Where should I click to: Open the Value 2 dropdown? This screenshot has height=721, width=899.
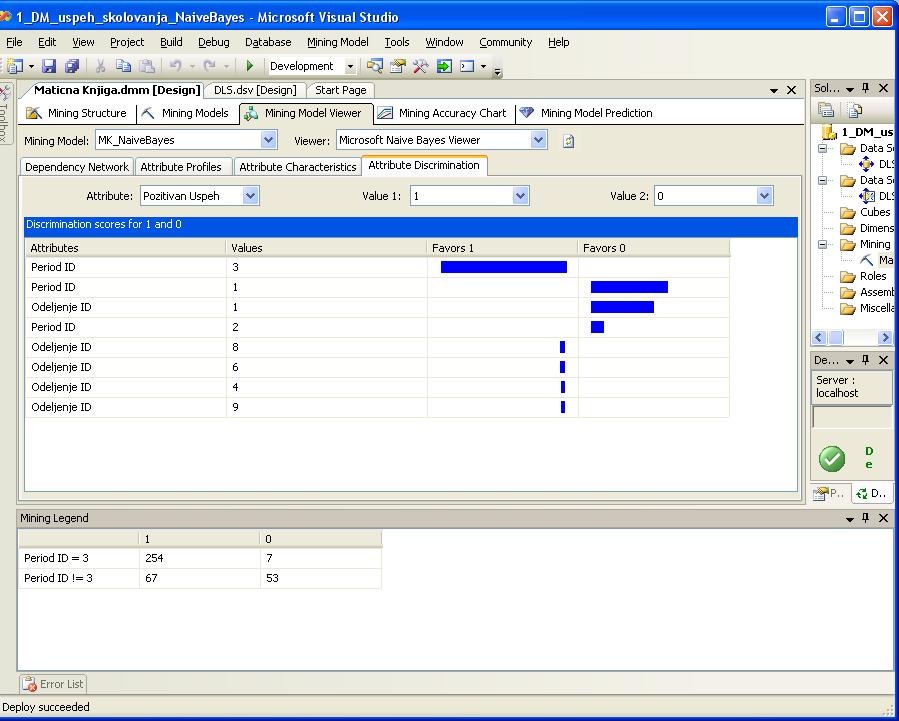tap(764, 196)
